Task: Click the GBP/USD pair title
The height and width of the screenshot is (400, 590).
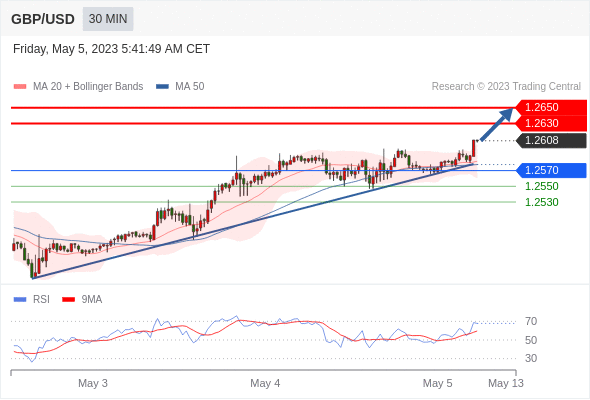Action: (43, 19)
